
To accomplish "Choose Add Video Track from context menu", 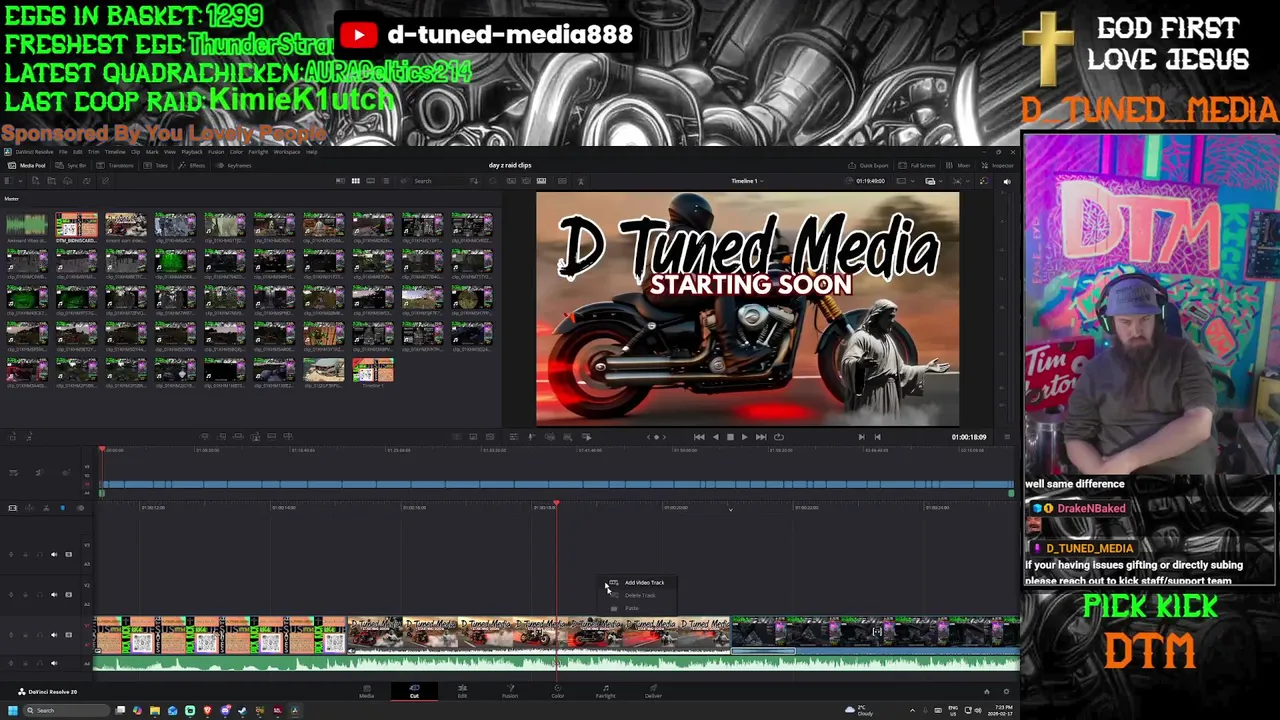I will click(x=638, y=582).
